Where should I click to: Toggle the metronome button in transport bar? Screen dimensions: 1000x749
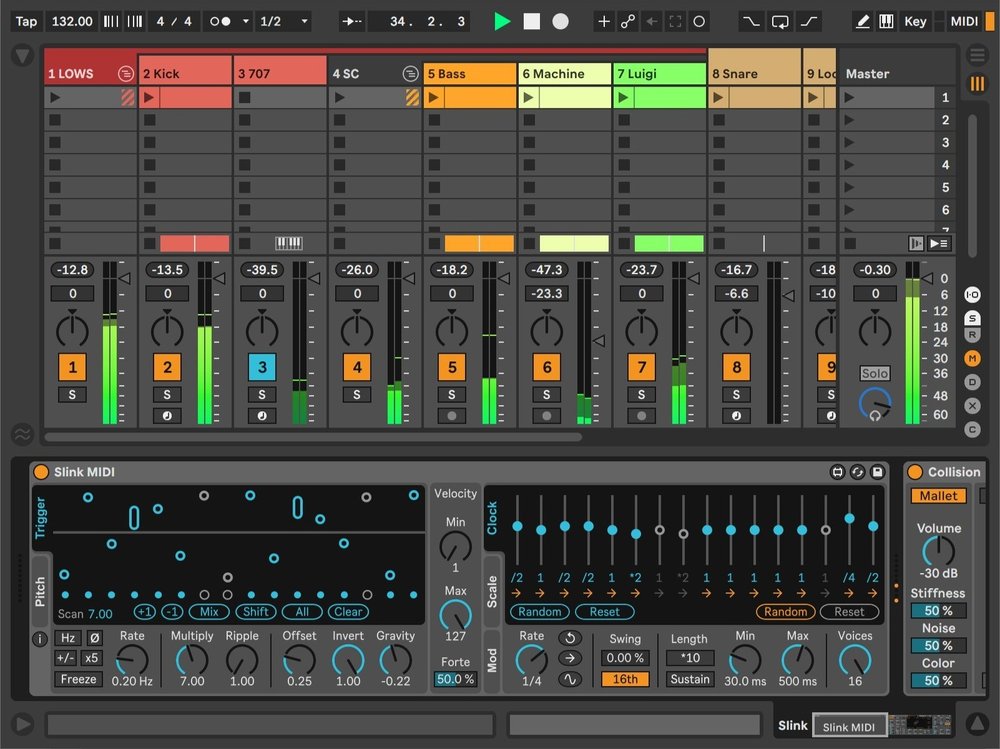click(220, 21)
